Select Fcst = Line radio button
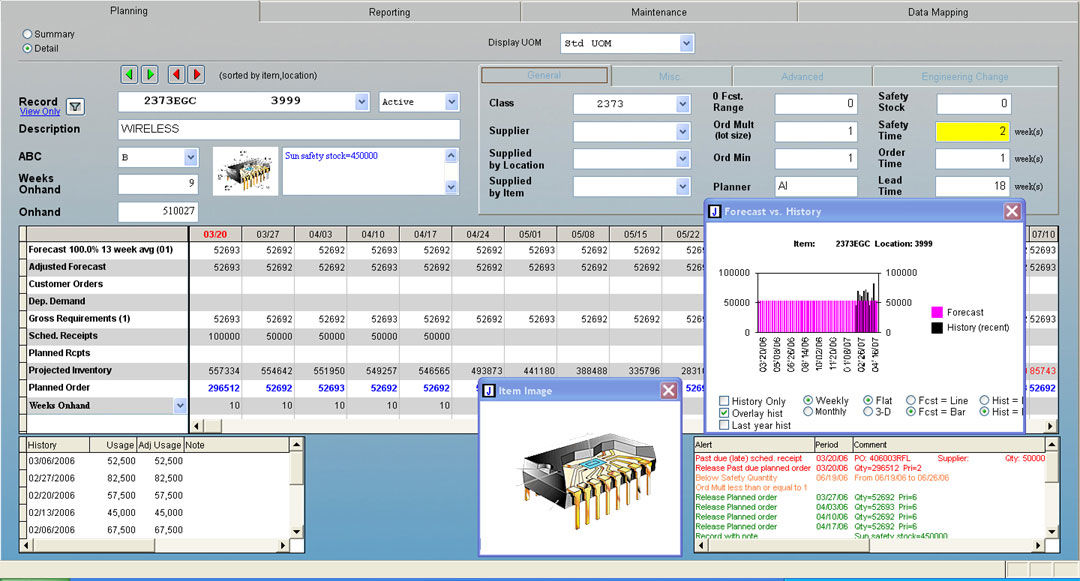This screenshot has height=581, width=1080. click(911, 400)
